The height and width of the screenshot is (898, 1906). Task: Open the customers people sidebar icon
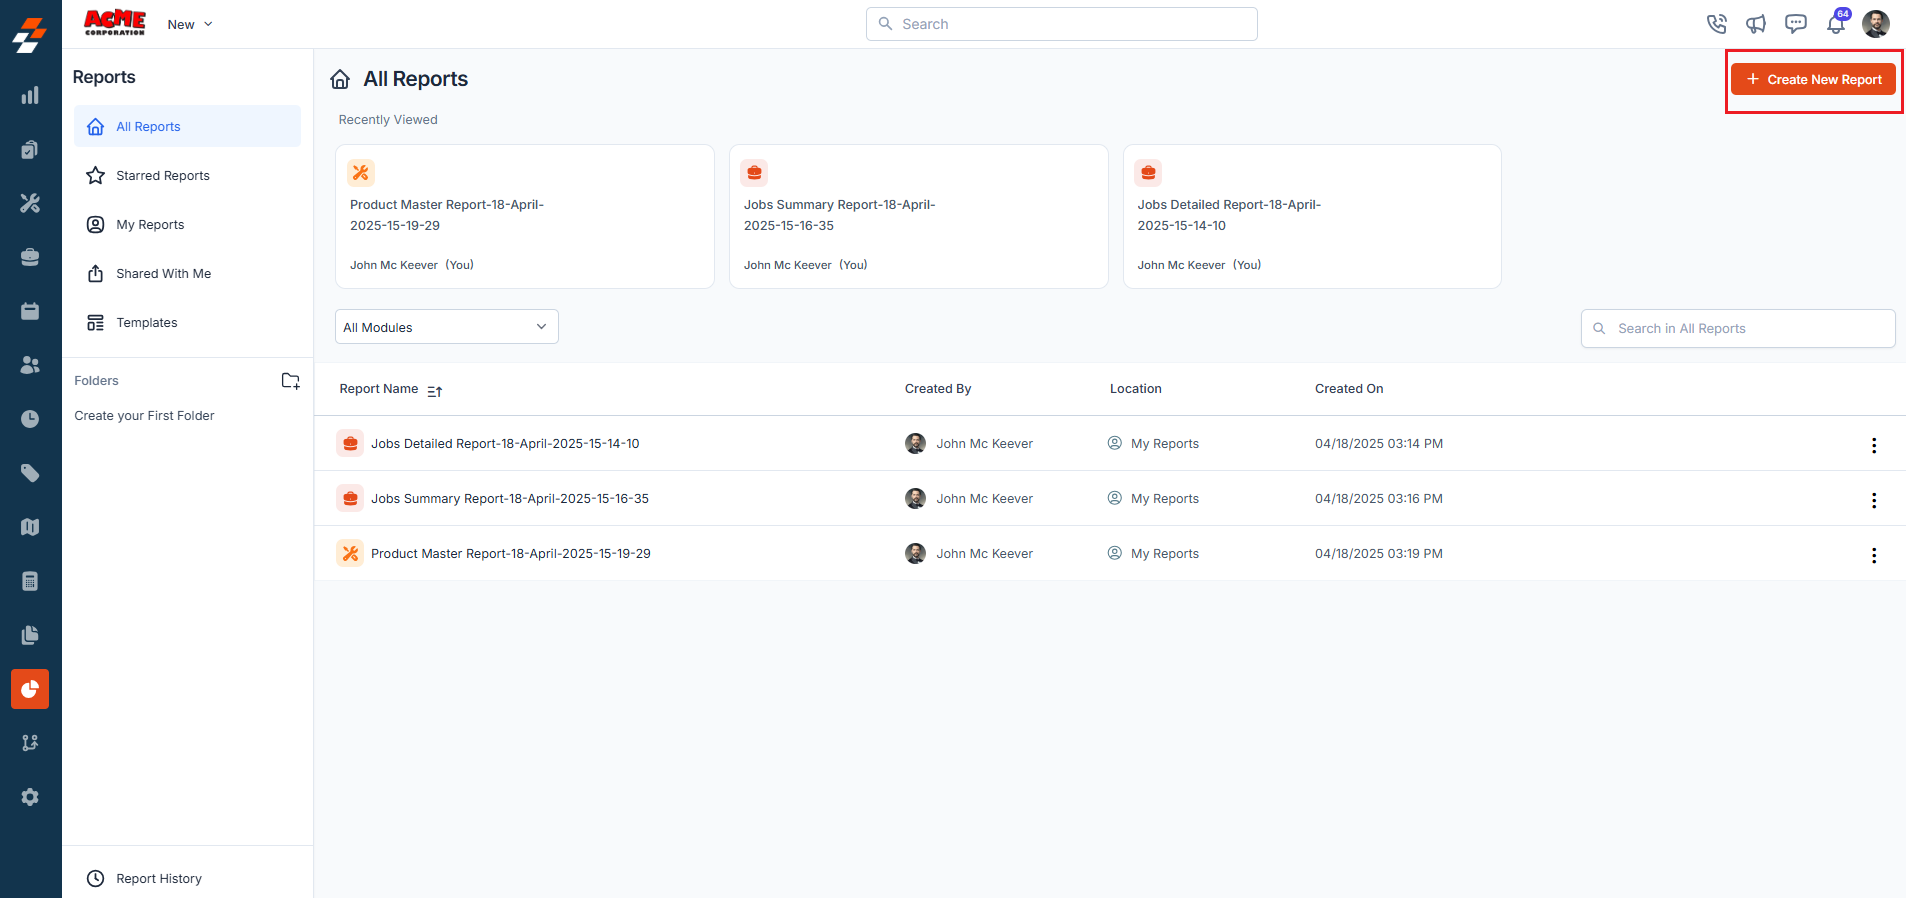(x=30, y=365)
